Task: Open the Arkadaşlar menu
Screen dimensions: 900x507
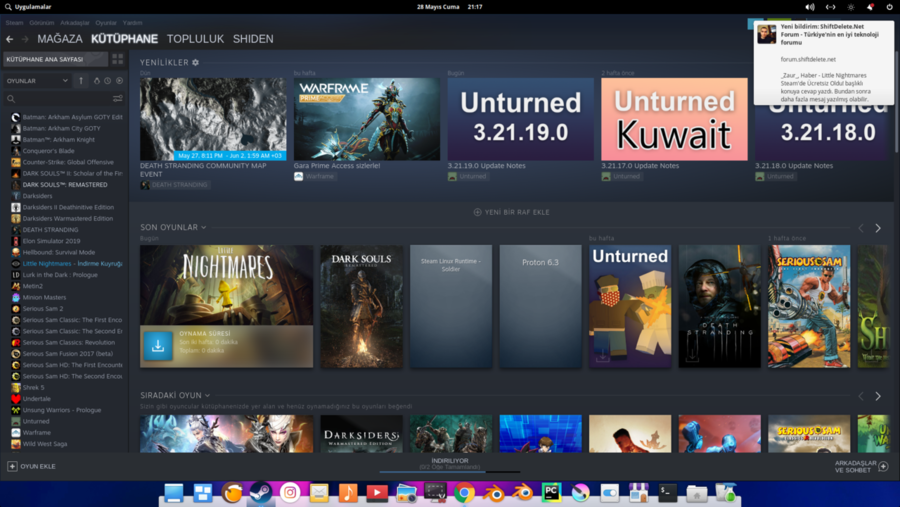Action: click(75, 23)
